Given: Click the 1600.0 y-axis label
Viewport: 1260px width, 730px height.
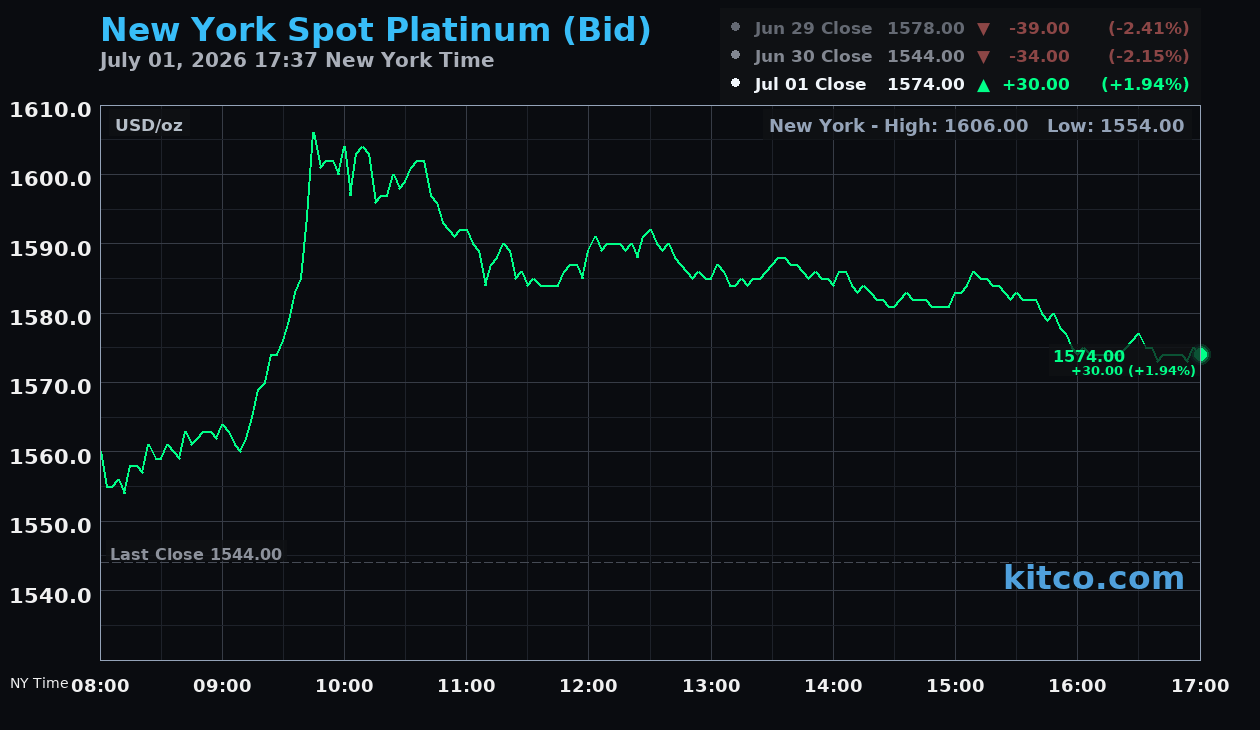Looking at the screenshot, I should (x=51, y=178).
